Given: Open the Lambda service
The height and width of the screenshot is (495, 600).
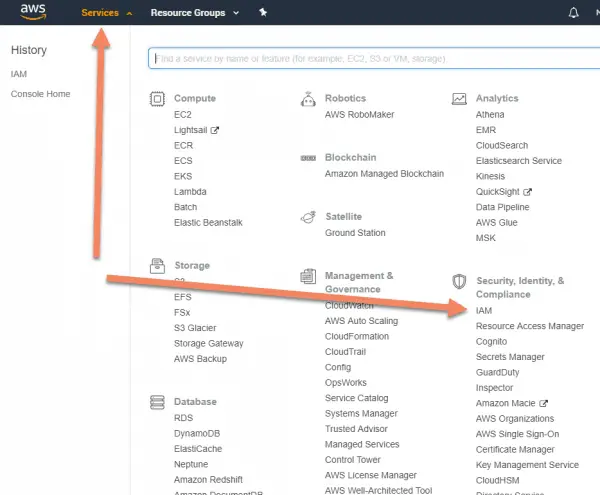Looking at the screenshot, I should click(190, 191).
